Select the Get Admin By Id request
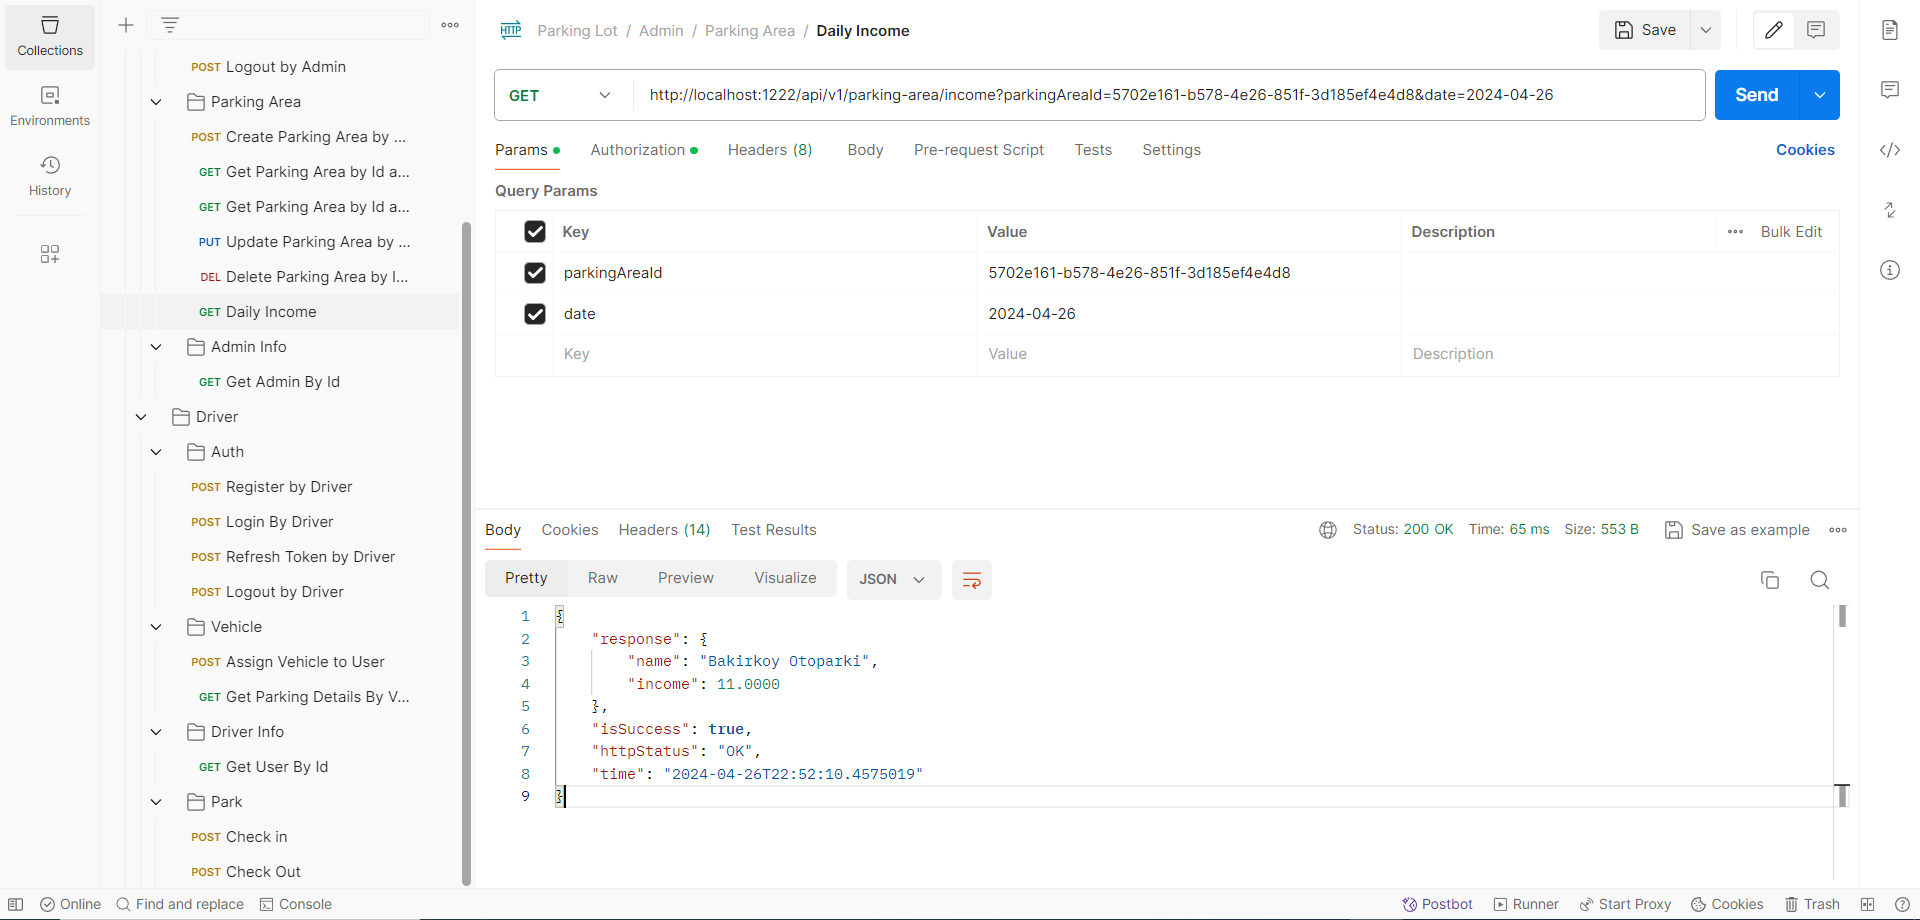 tap(269, 382)
